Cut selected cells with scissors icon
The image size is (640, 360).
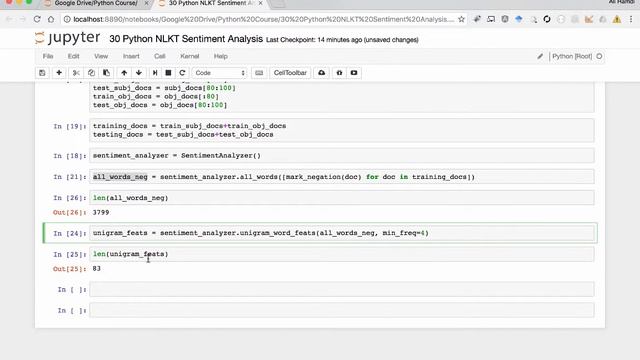coord(76,73)
